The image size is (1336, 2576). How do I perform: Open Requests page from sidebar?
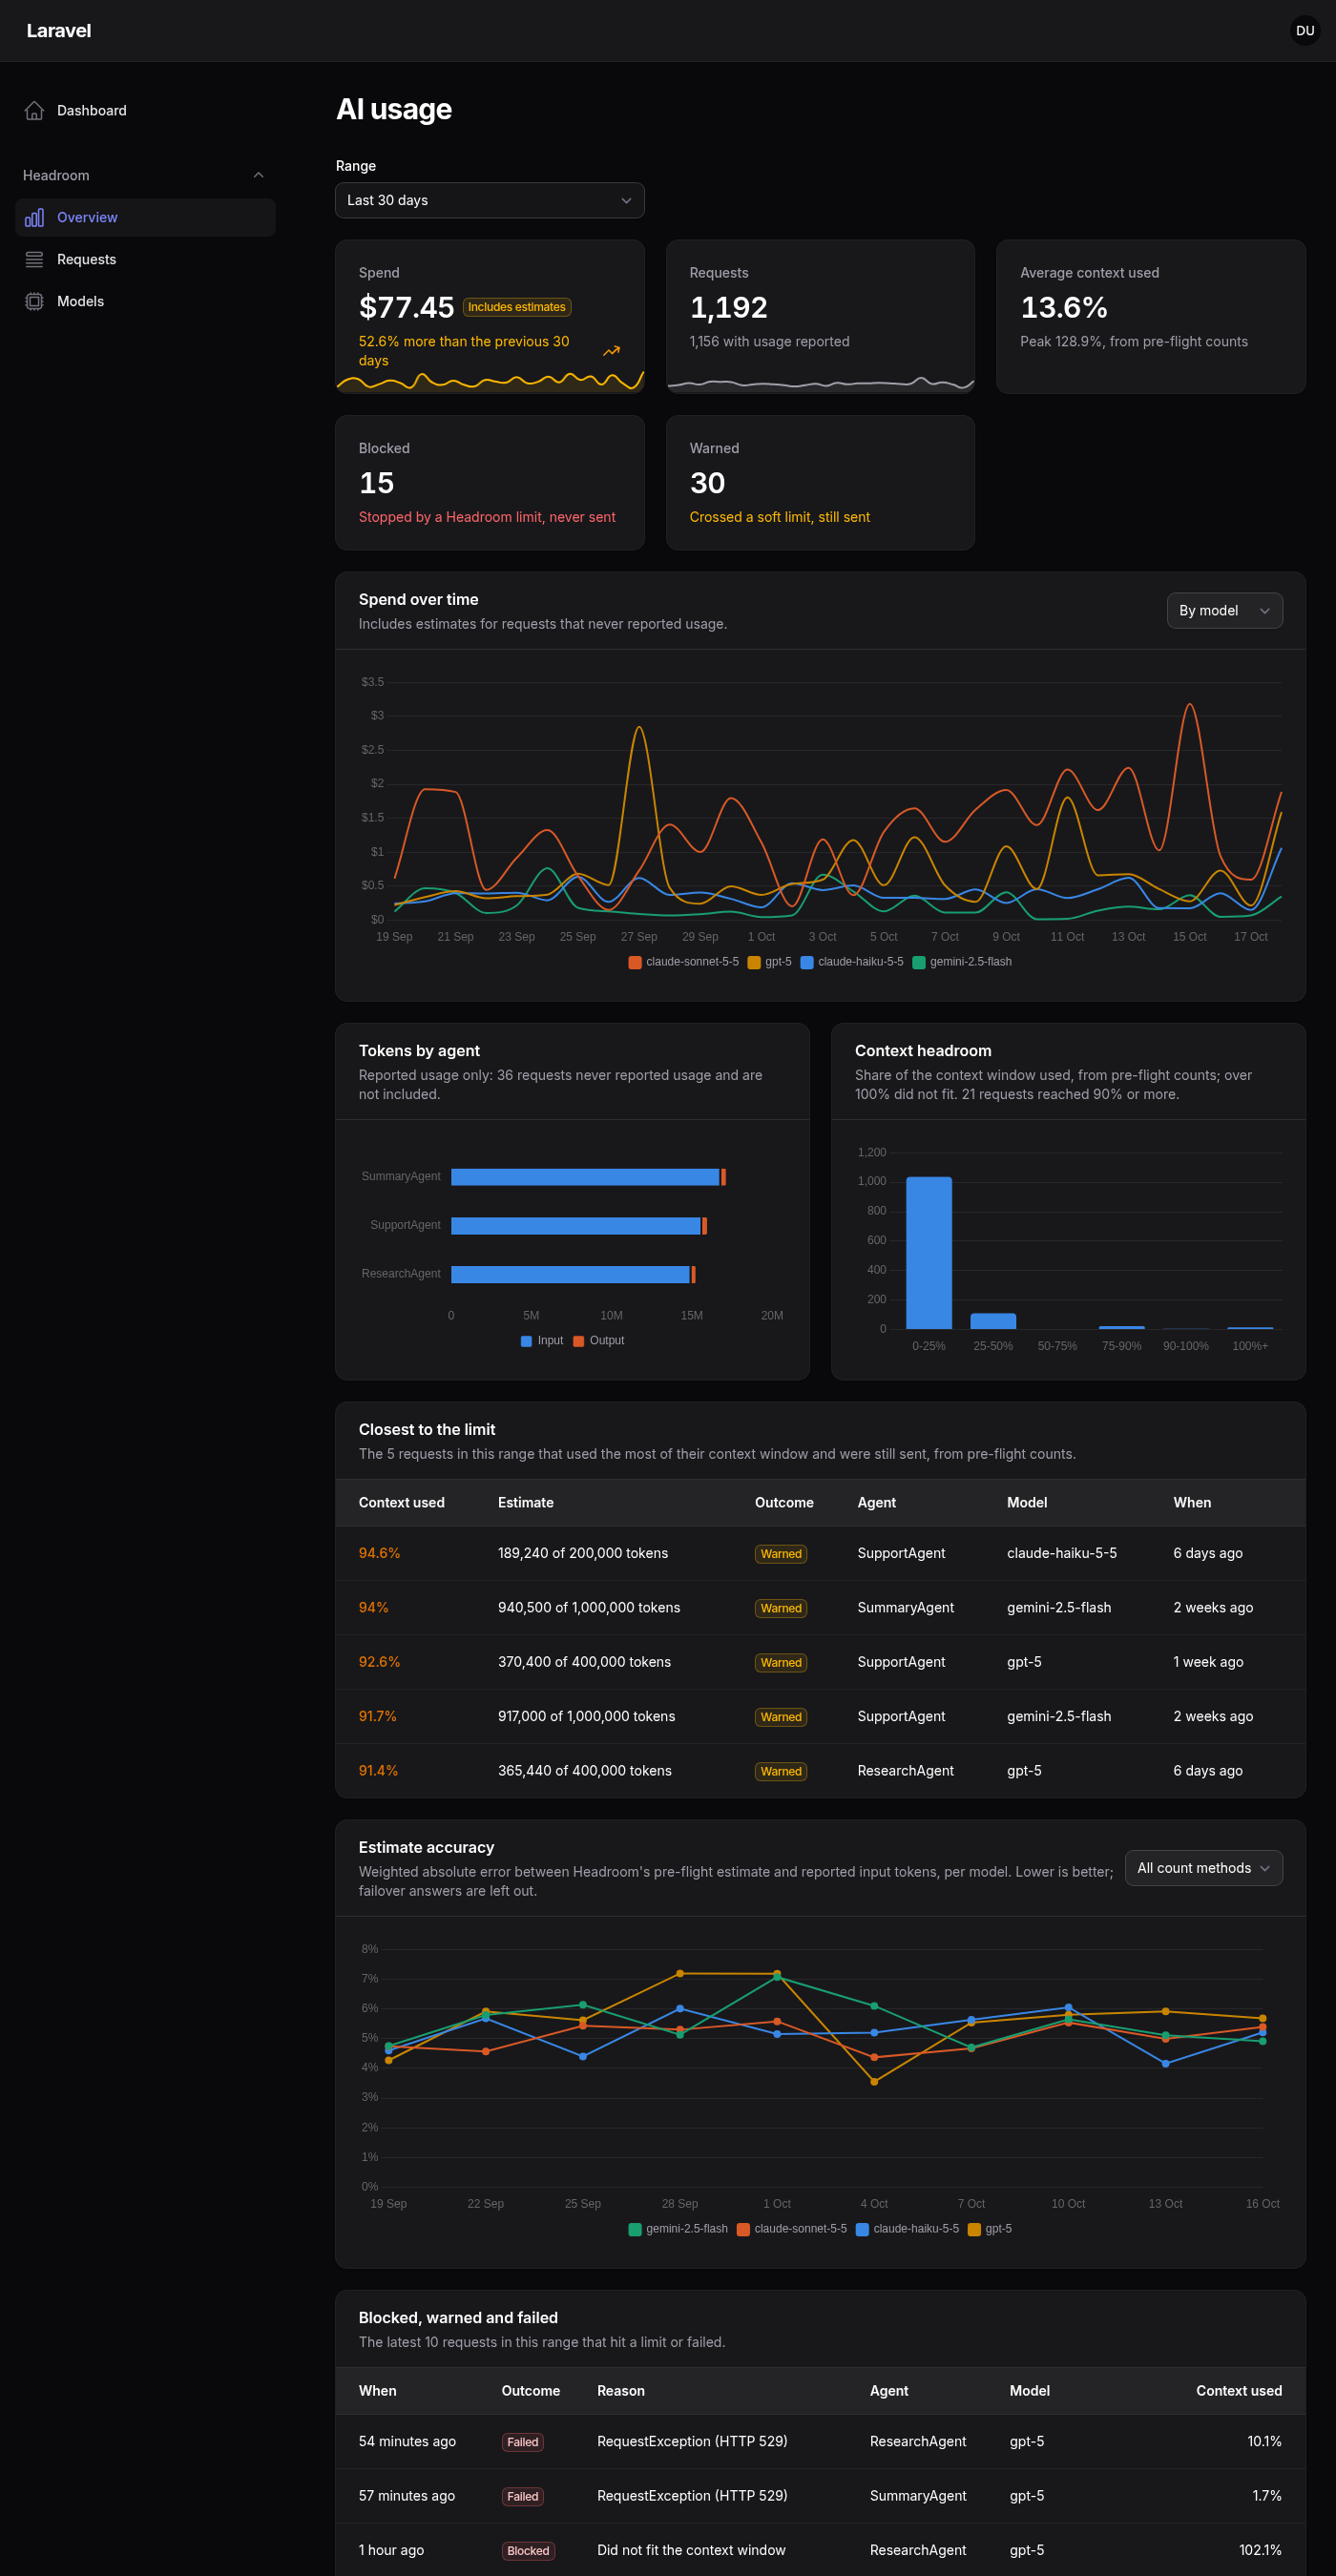(145, 260)
